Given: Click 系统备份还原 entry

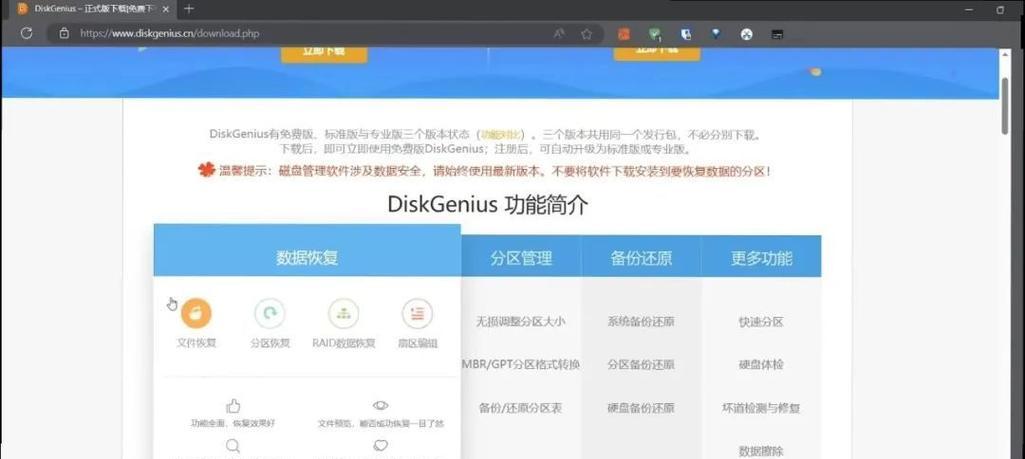Looking at the screenshot, I should coord(641,322).
